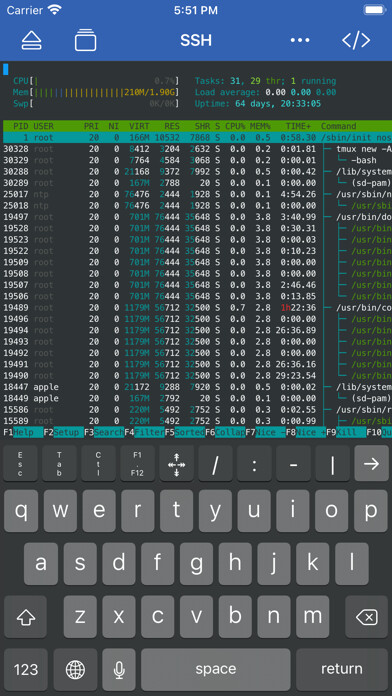Click the Uptime 64 days text
The image size is (392, 696).
point(258,103)
